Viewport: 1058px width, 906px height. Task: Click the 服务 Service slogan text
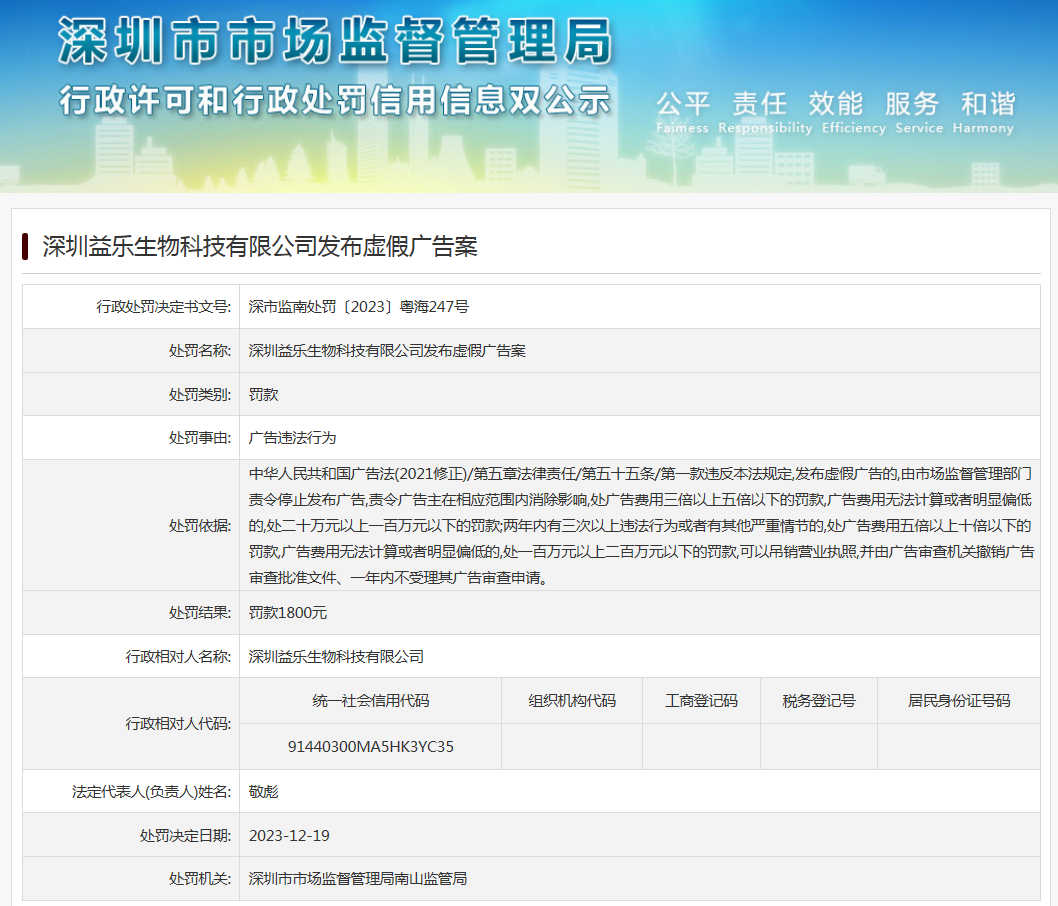click(912, 112)
